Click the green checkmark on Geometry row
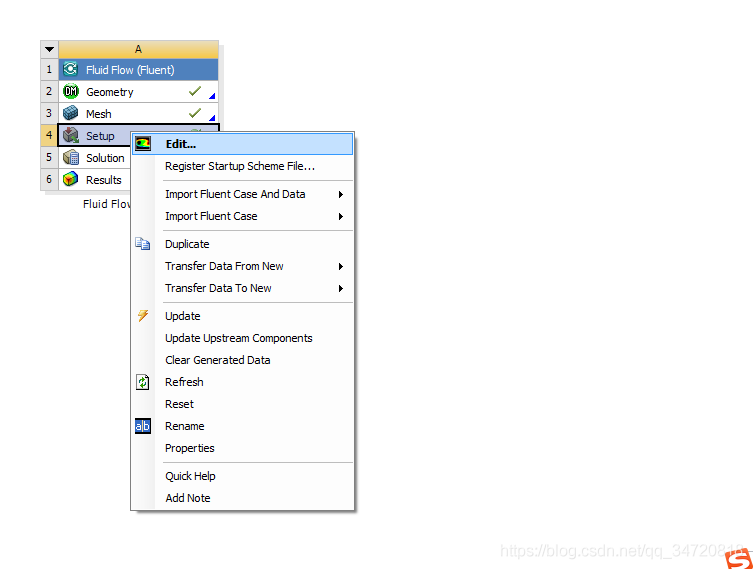 tap(194, 91)
